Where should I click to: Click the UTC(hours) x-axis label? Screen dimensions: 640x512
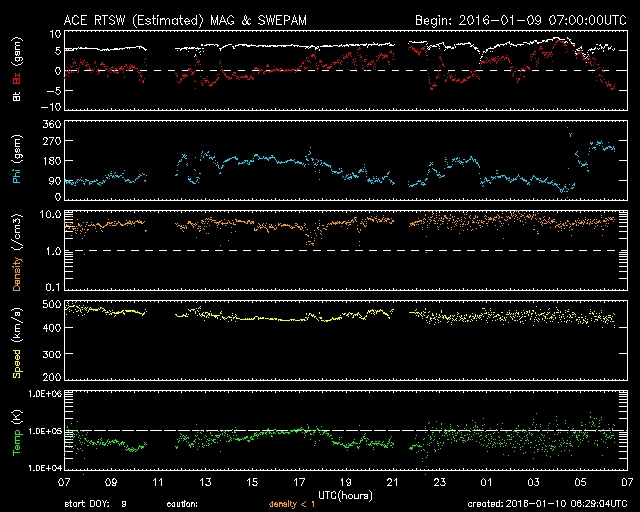pyautogui.click(x=346, y=494)
